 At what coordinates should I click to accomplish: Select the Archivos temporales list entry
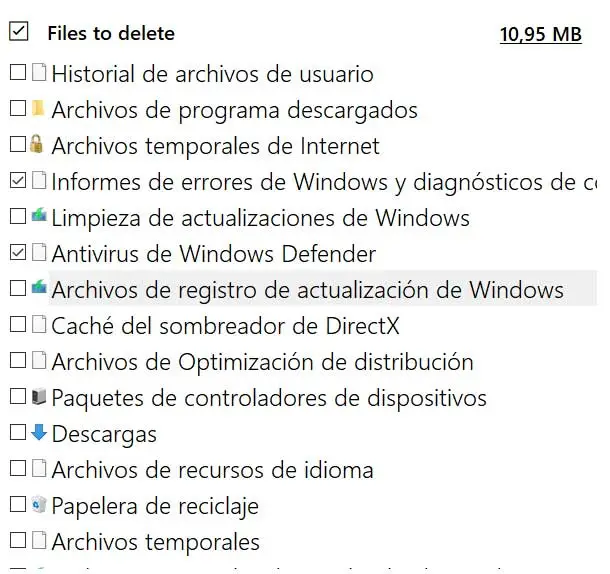point(155,542)
